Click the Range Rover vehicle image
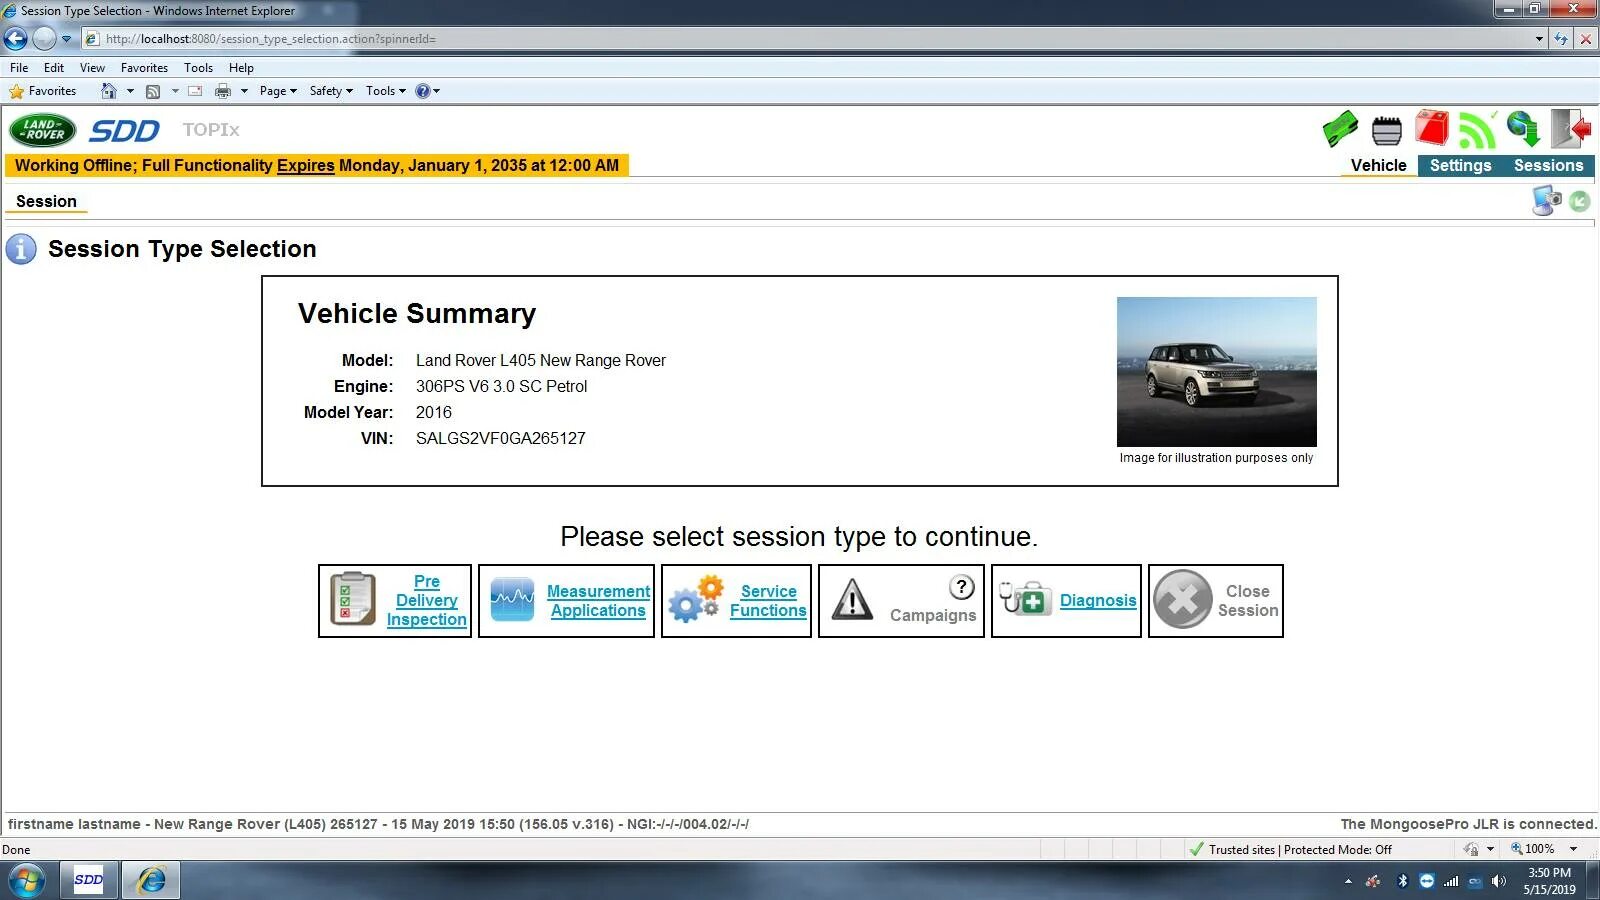The width and height of the screenshot is (1600, 900). tap(1216, 372)
